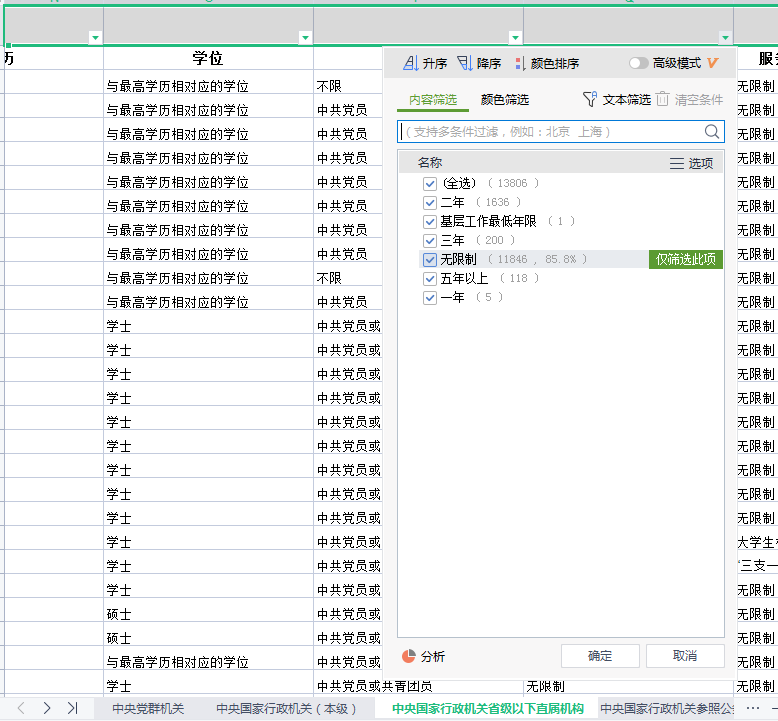This screenshot has height=721, width=778.
Task: Uncheck the (全选) select all checkbox
Action: coord(430,183)
